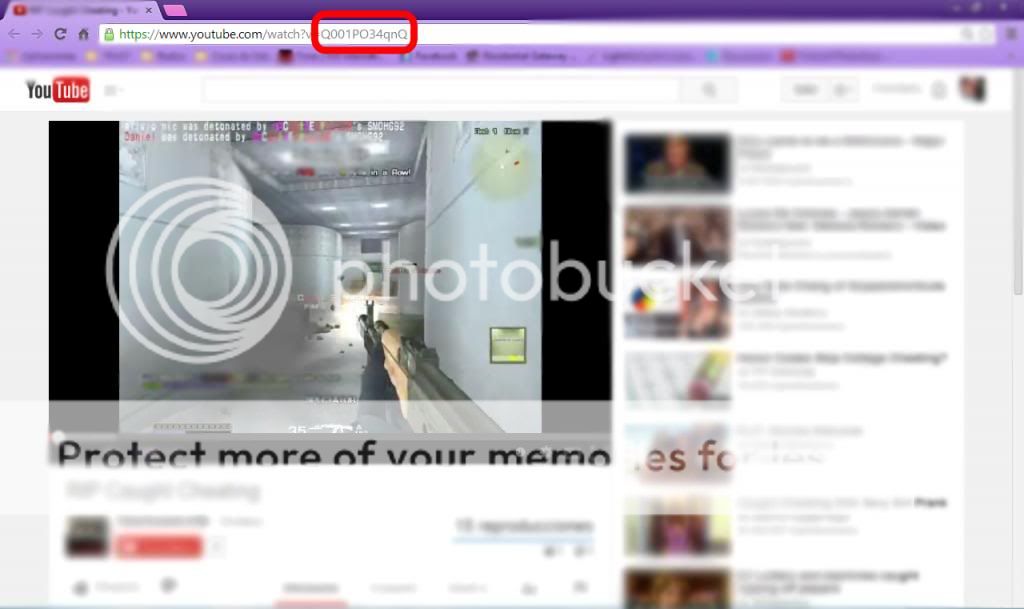Open the related video with the podium speaker thumbnail
The height and width of the screenshot is (609, 1024).
tap(677, 163)
